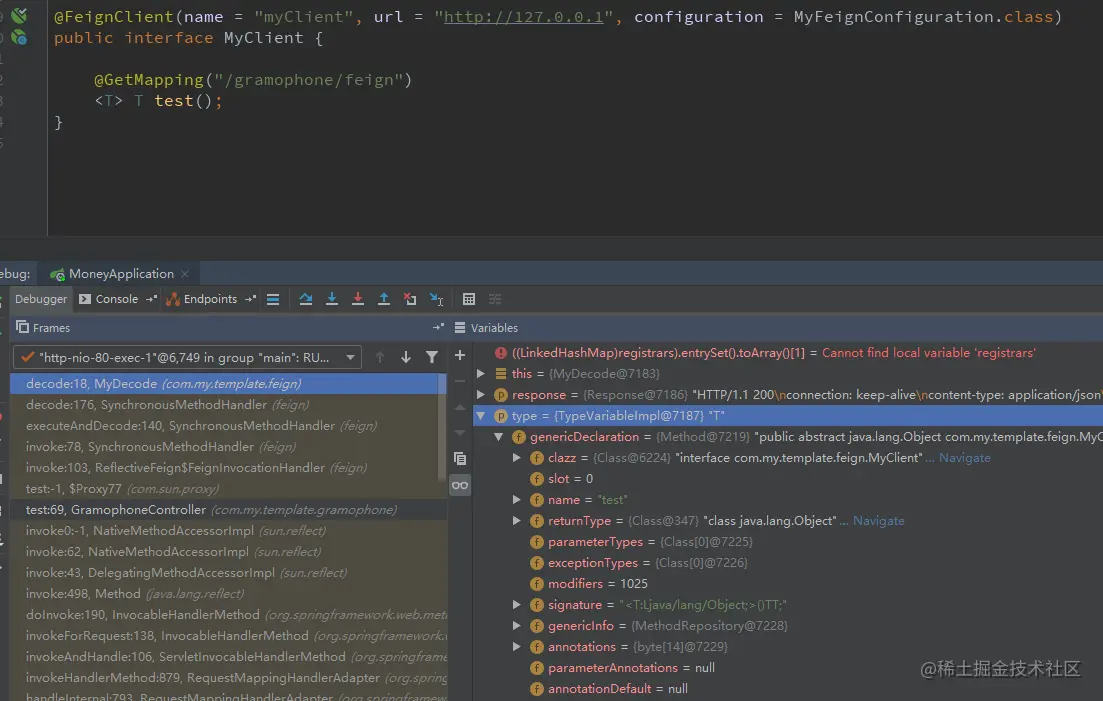Expand the returnType field node
The height and width of the screenshot is (701, 1103).
pos(516,520)
